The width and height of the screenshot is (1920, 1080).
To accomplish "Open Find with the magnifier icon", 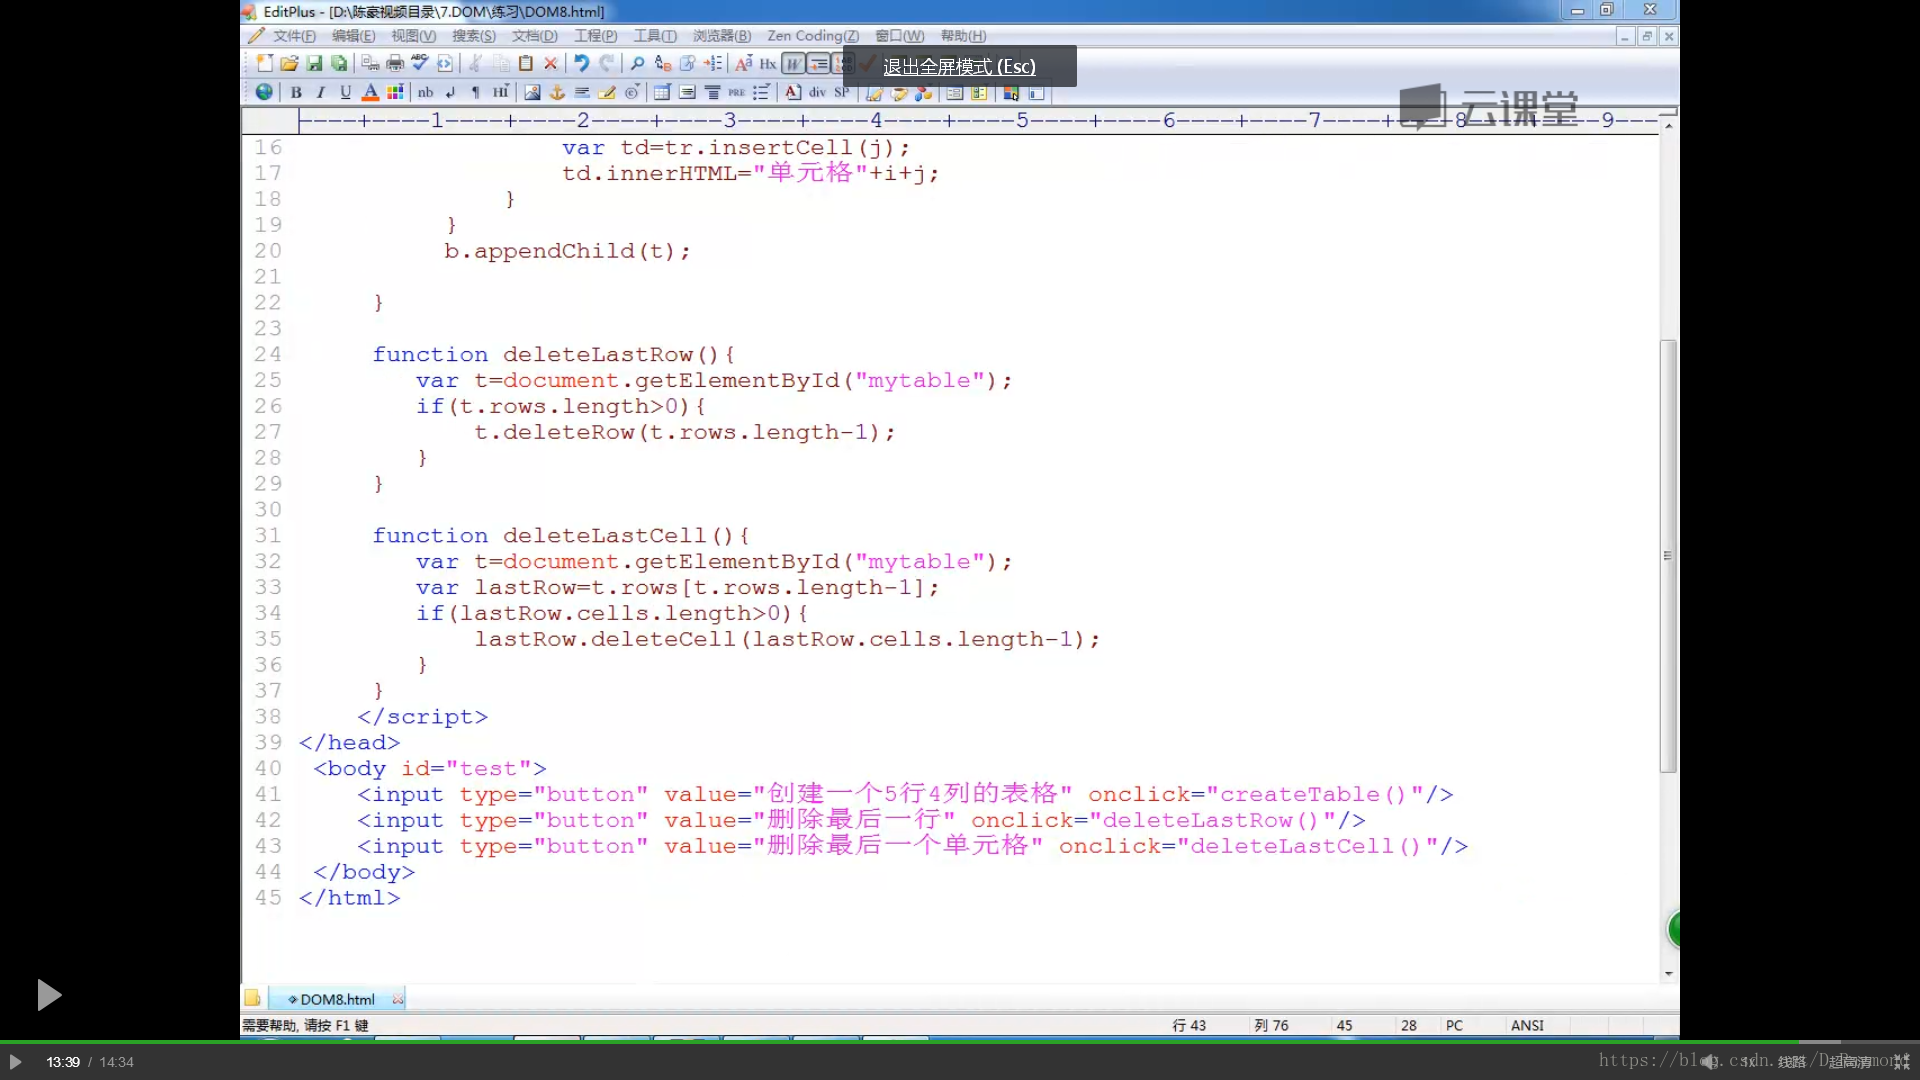I will (637, 64).
